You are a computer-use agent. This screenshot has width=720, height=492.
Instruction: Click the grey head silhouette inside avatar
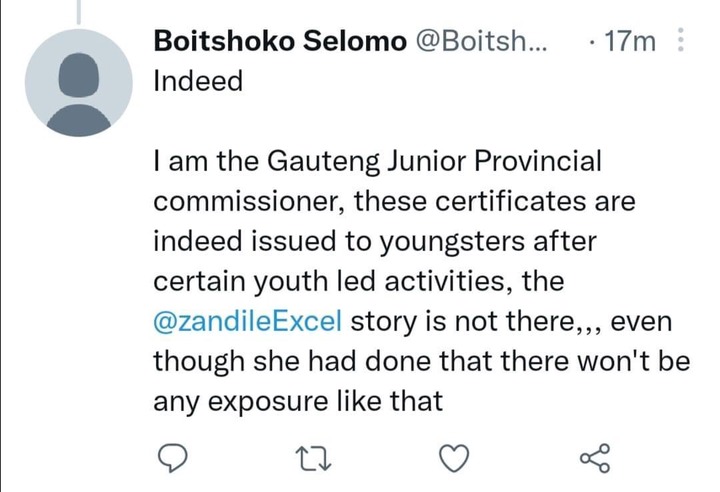click(x=79, y=74)
